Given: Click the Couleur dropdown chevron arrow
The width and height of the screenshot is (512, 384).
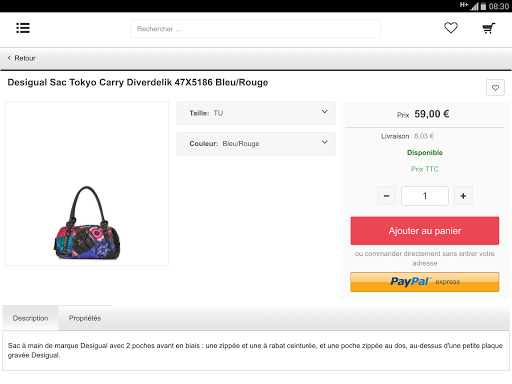Looking at the screenshot, I should tap(325, 142).
